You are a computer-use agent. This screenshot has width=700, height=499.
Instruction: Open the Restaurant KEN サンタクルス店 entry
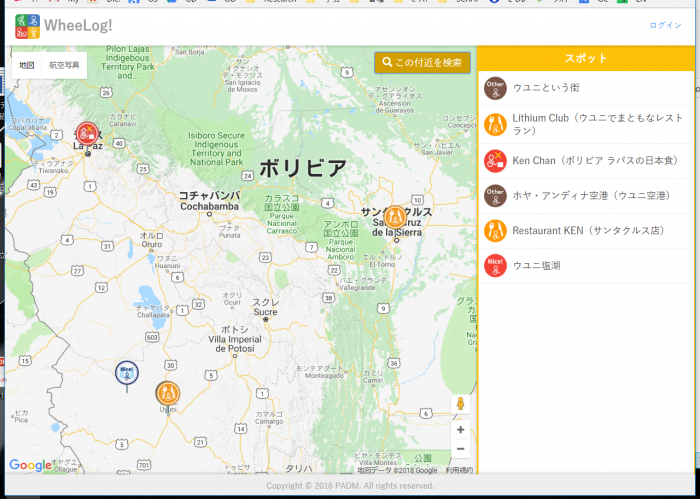pyautogui.click(x=586, y=231)
